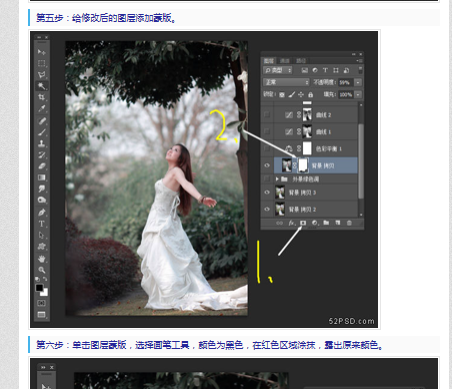Create new fill or adjustment layer
The image size is (452, 389).
[315, 223]
